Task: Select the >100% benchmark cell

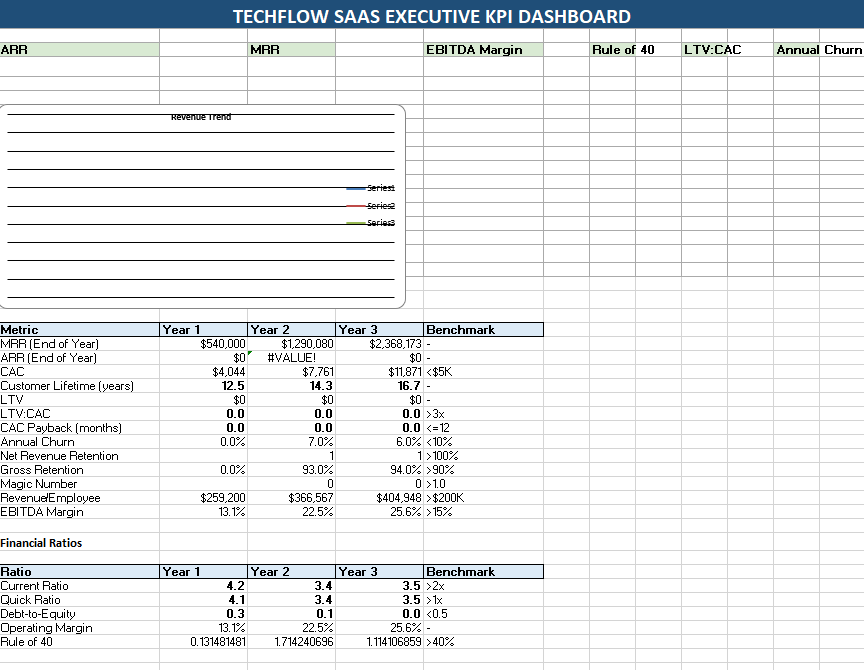Action: pyautogui.click(x=483, y=456)
